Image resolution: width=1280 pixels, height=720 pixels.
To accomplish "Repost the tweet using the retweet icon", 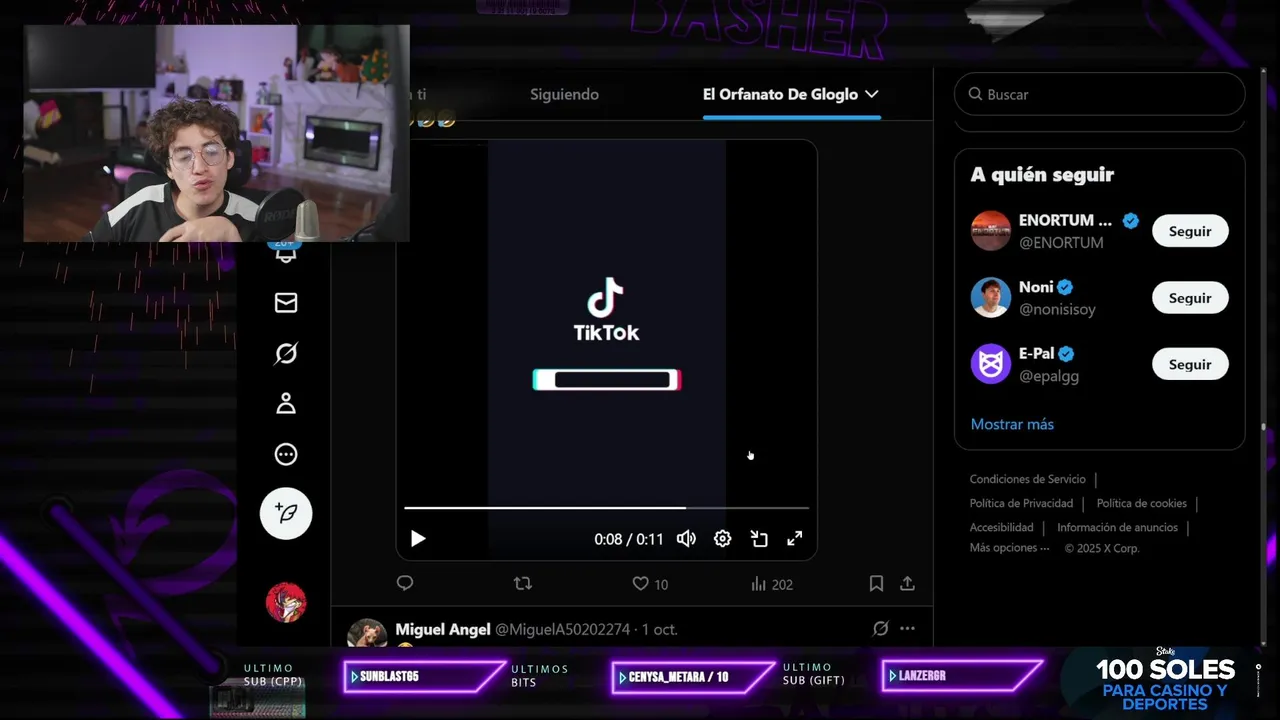I will click(522, 583).
